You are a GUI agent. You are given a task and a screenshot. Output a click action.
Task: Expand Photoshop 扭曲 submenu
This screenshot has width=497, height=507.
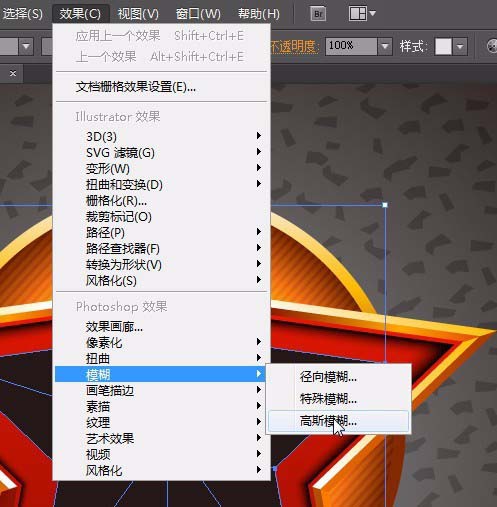161,358
